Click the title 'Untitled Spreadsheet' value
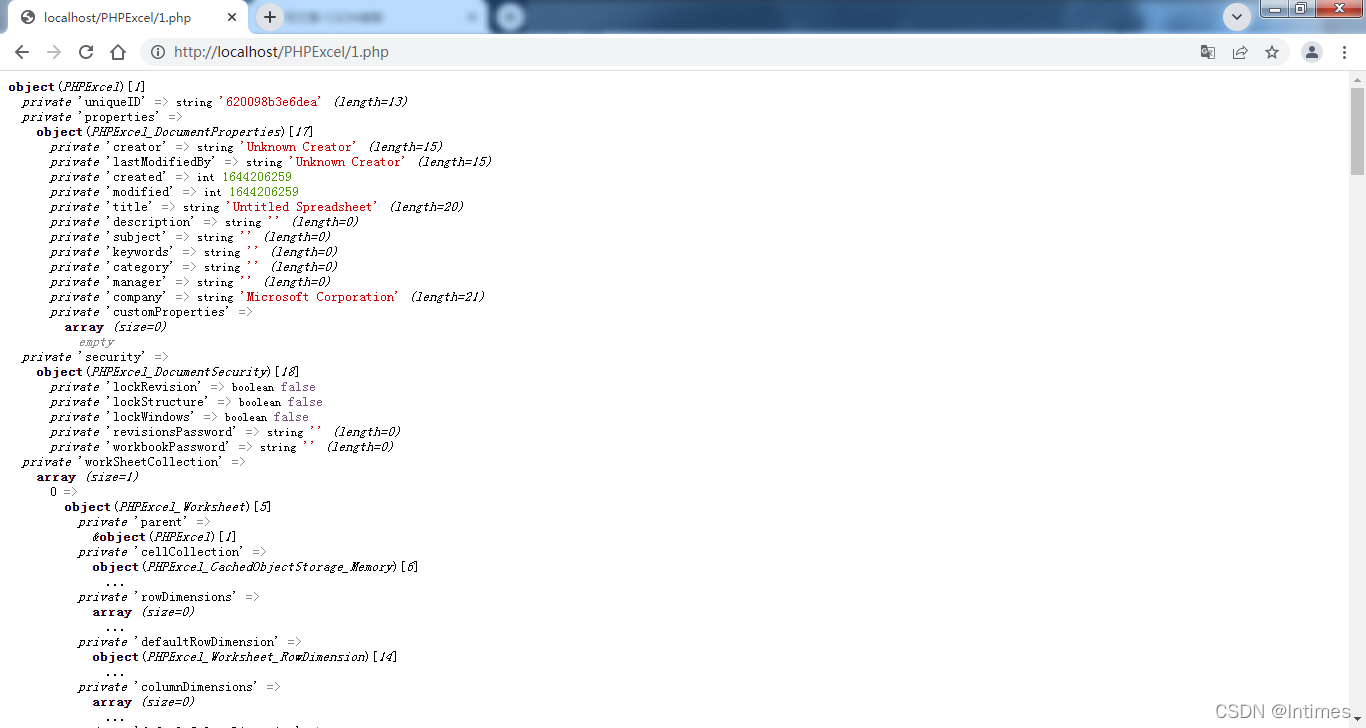Image resolution: width=1366 pixels, height=728 pixels. [x=302, y=207]
